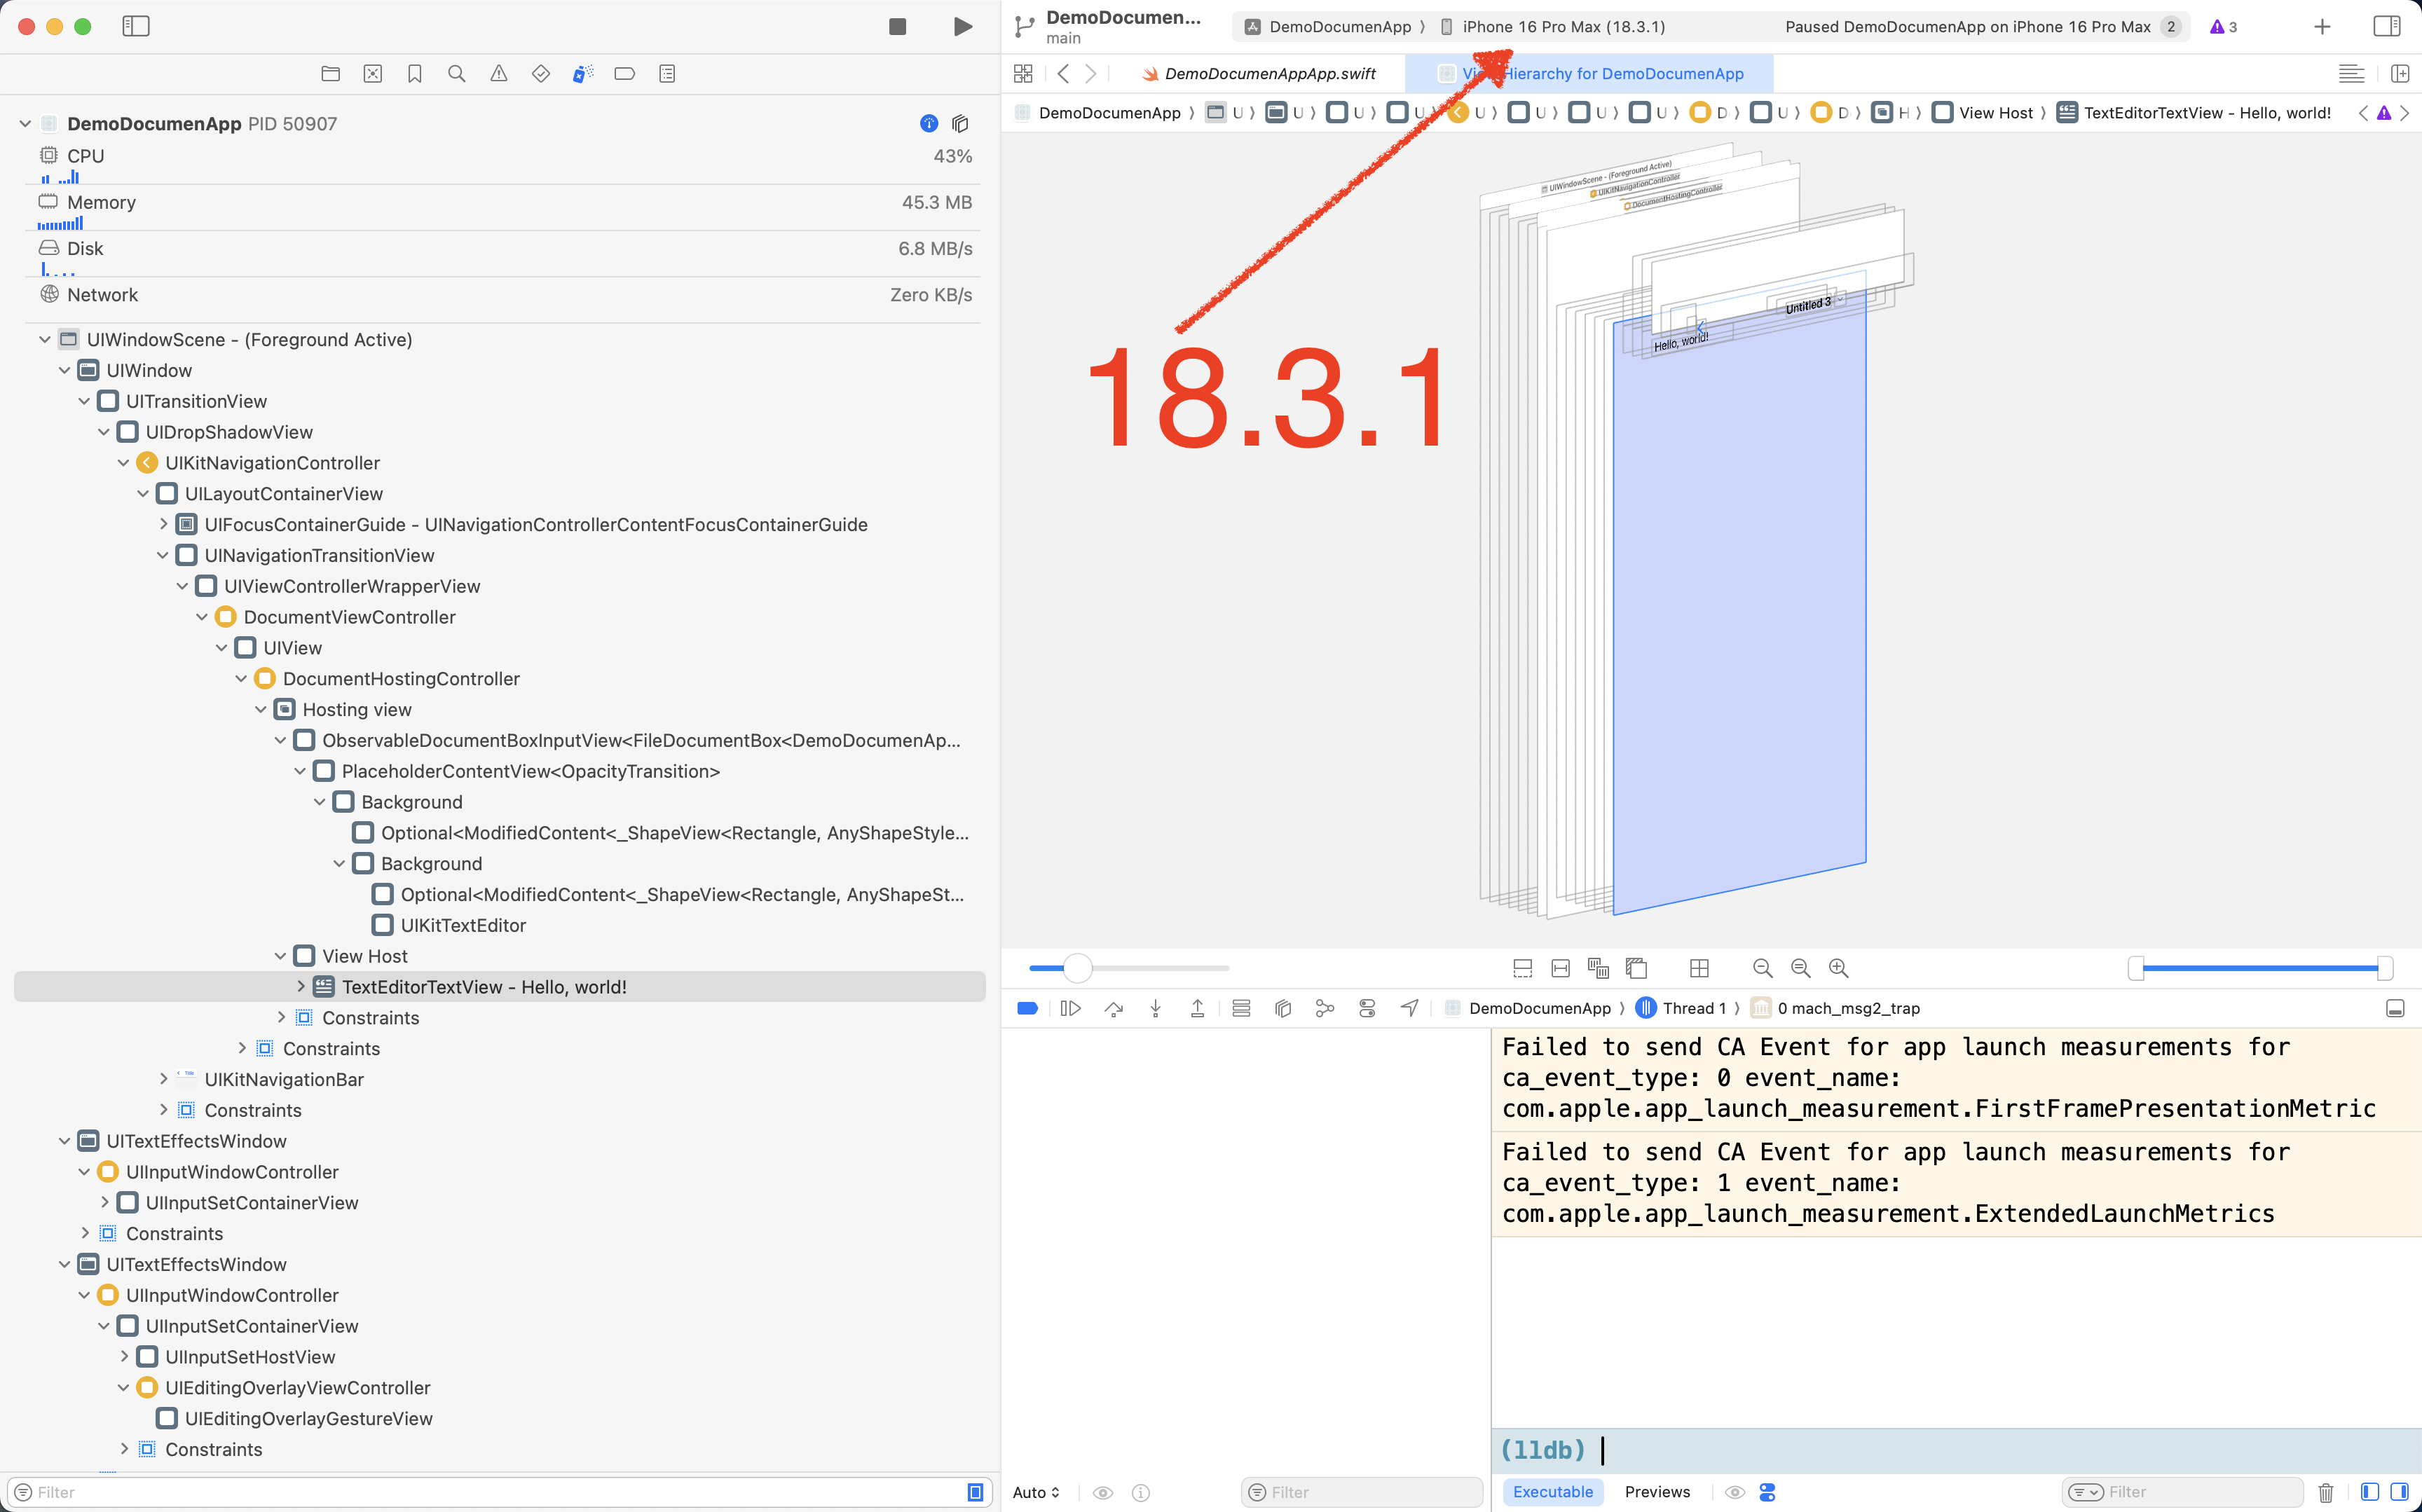Collapse the UIKitNavigationController tree node

click(x=124, y=463)
